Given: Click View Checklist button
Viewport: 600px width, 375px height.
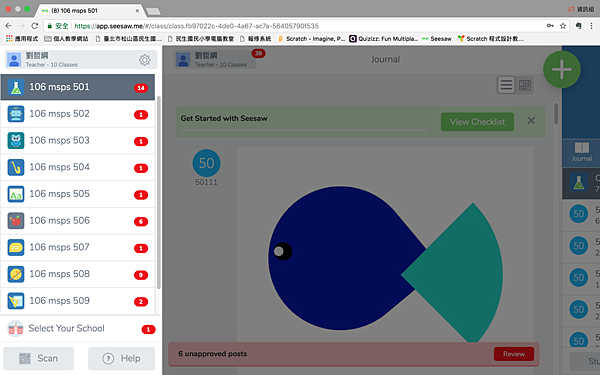Looking at the screenshot, I should [x=477, y=122].
